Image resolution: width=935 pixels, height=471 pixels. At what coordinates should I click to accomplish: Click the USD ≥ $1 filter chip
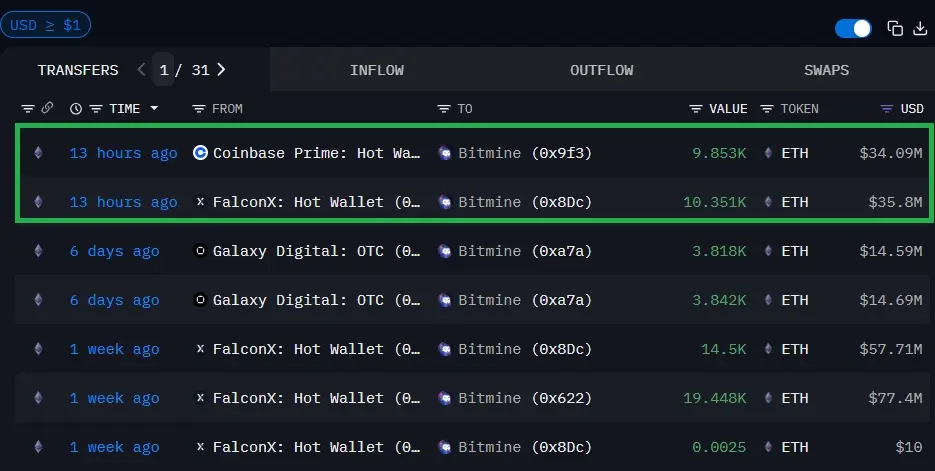(45, 25)
